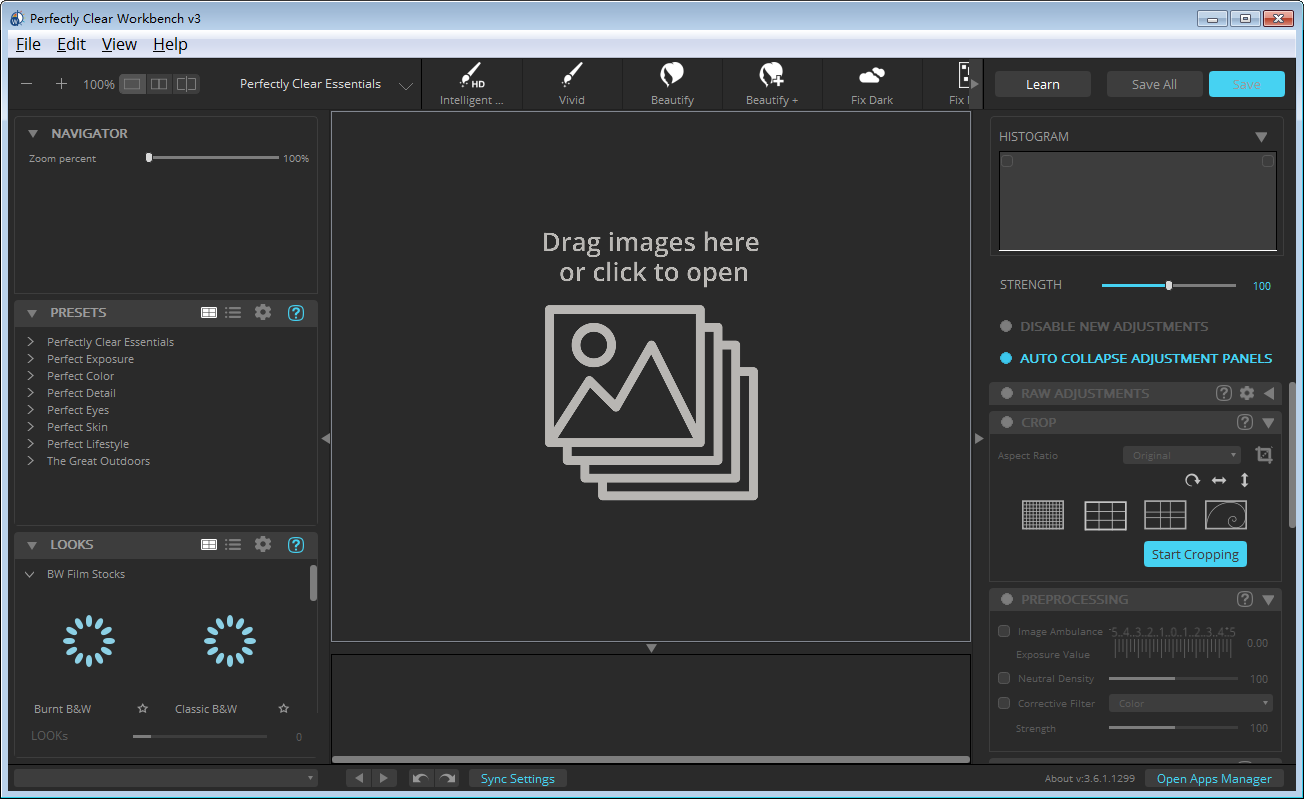Open Presets panel gear settings
Screen dimensions: 1304x799
(263, 312)
